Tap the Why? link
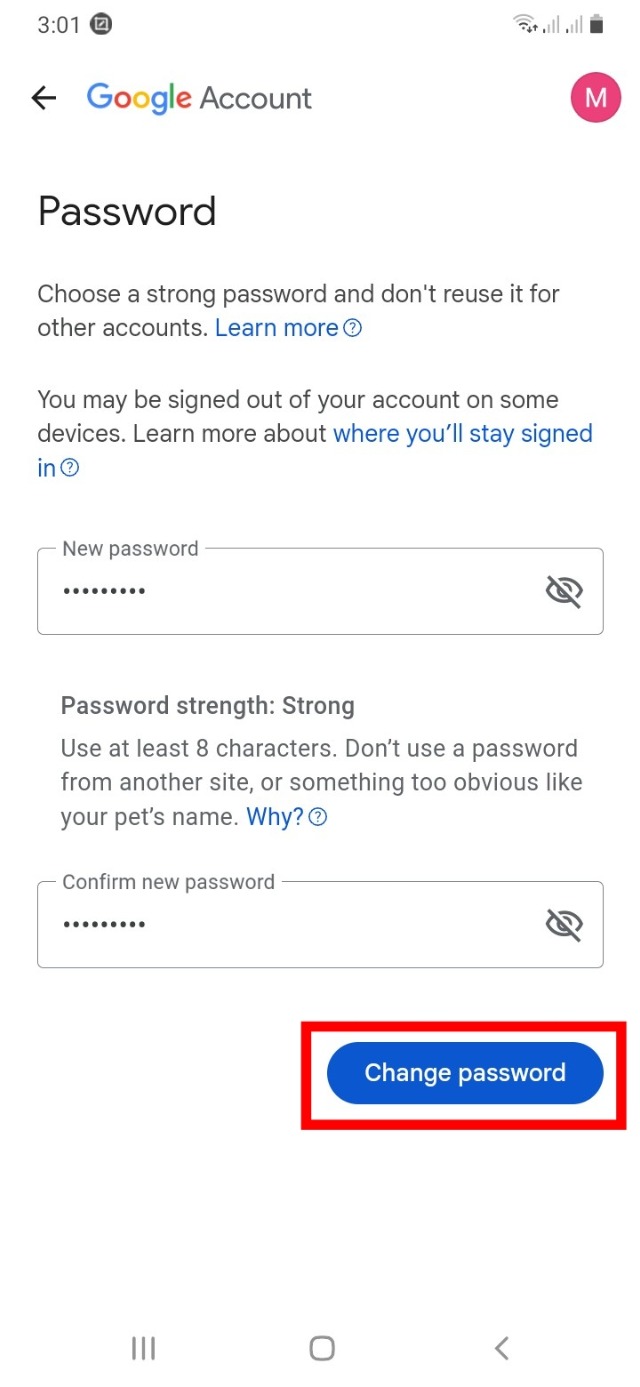This screenshot has width=640, height=1387. (x=274, y=817)
